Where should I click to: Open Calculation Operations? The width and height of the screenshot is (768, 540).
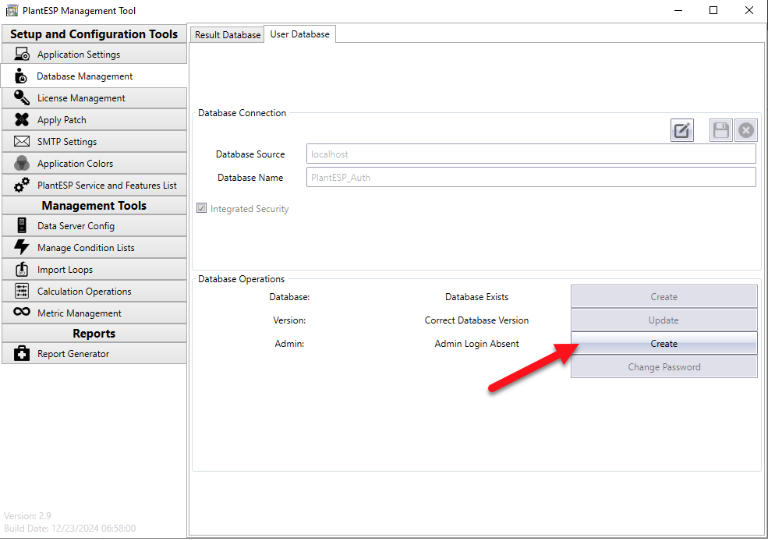(x=94, y=291)
